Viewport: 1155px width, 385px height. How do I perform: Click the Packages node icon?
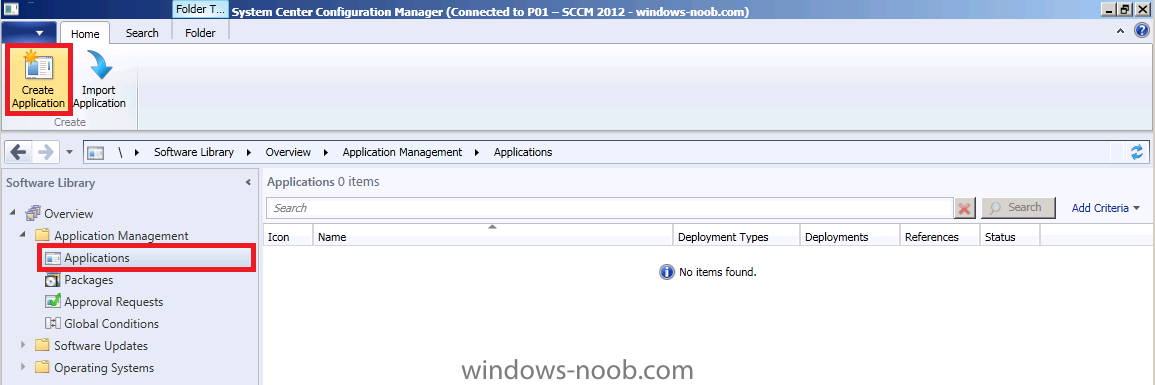52,280
